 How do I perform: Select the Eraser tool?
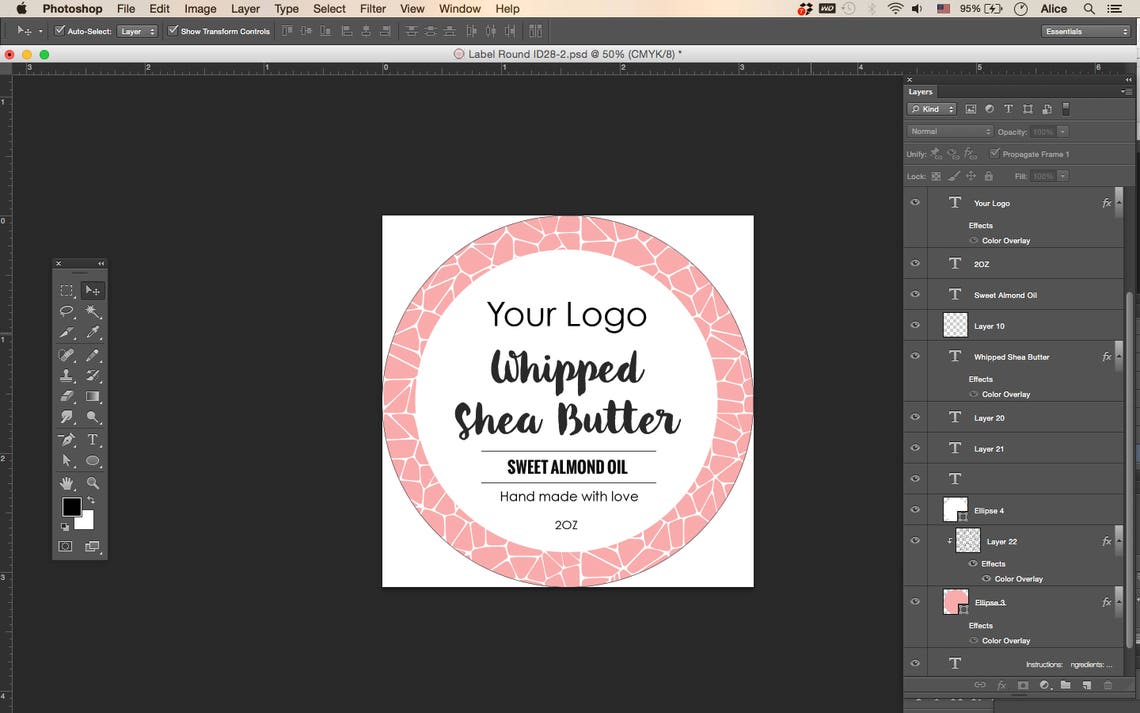pyautogui.click(x=67, y=396)
